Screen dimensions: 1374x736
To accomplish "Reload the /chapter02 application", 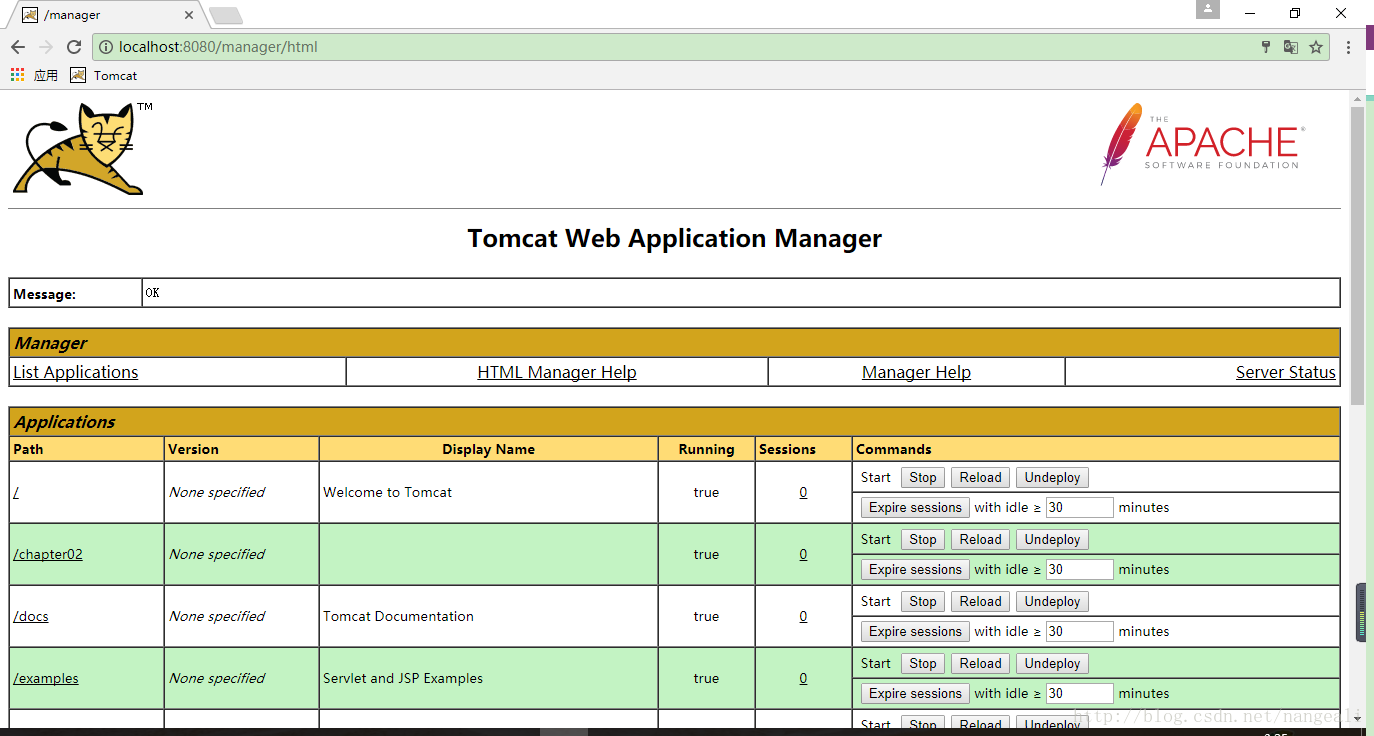I will (x=980, y=540).
